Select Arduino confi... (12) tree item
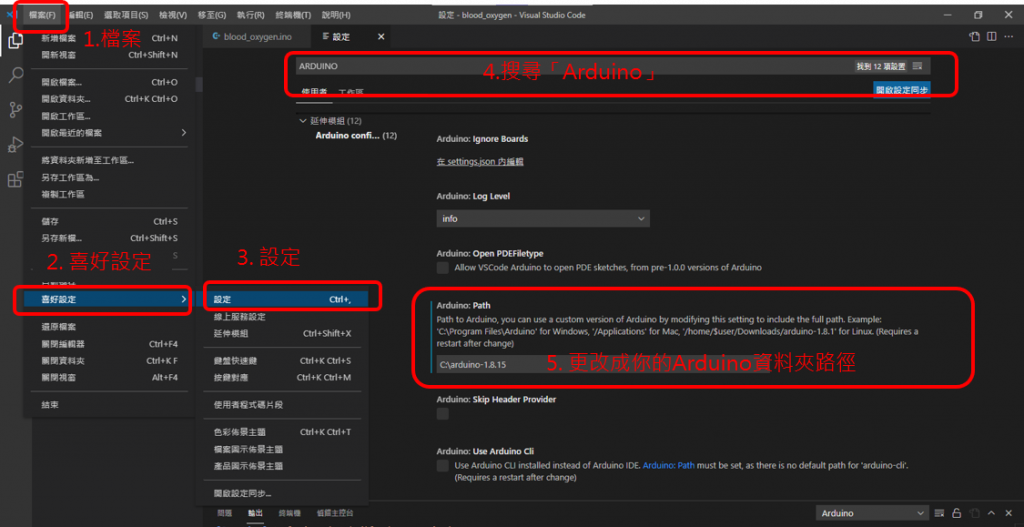The image size is (1024, 527). pos(356,136)
